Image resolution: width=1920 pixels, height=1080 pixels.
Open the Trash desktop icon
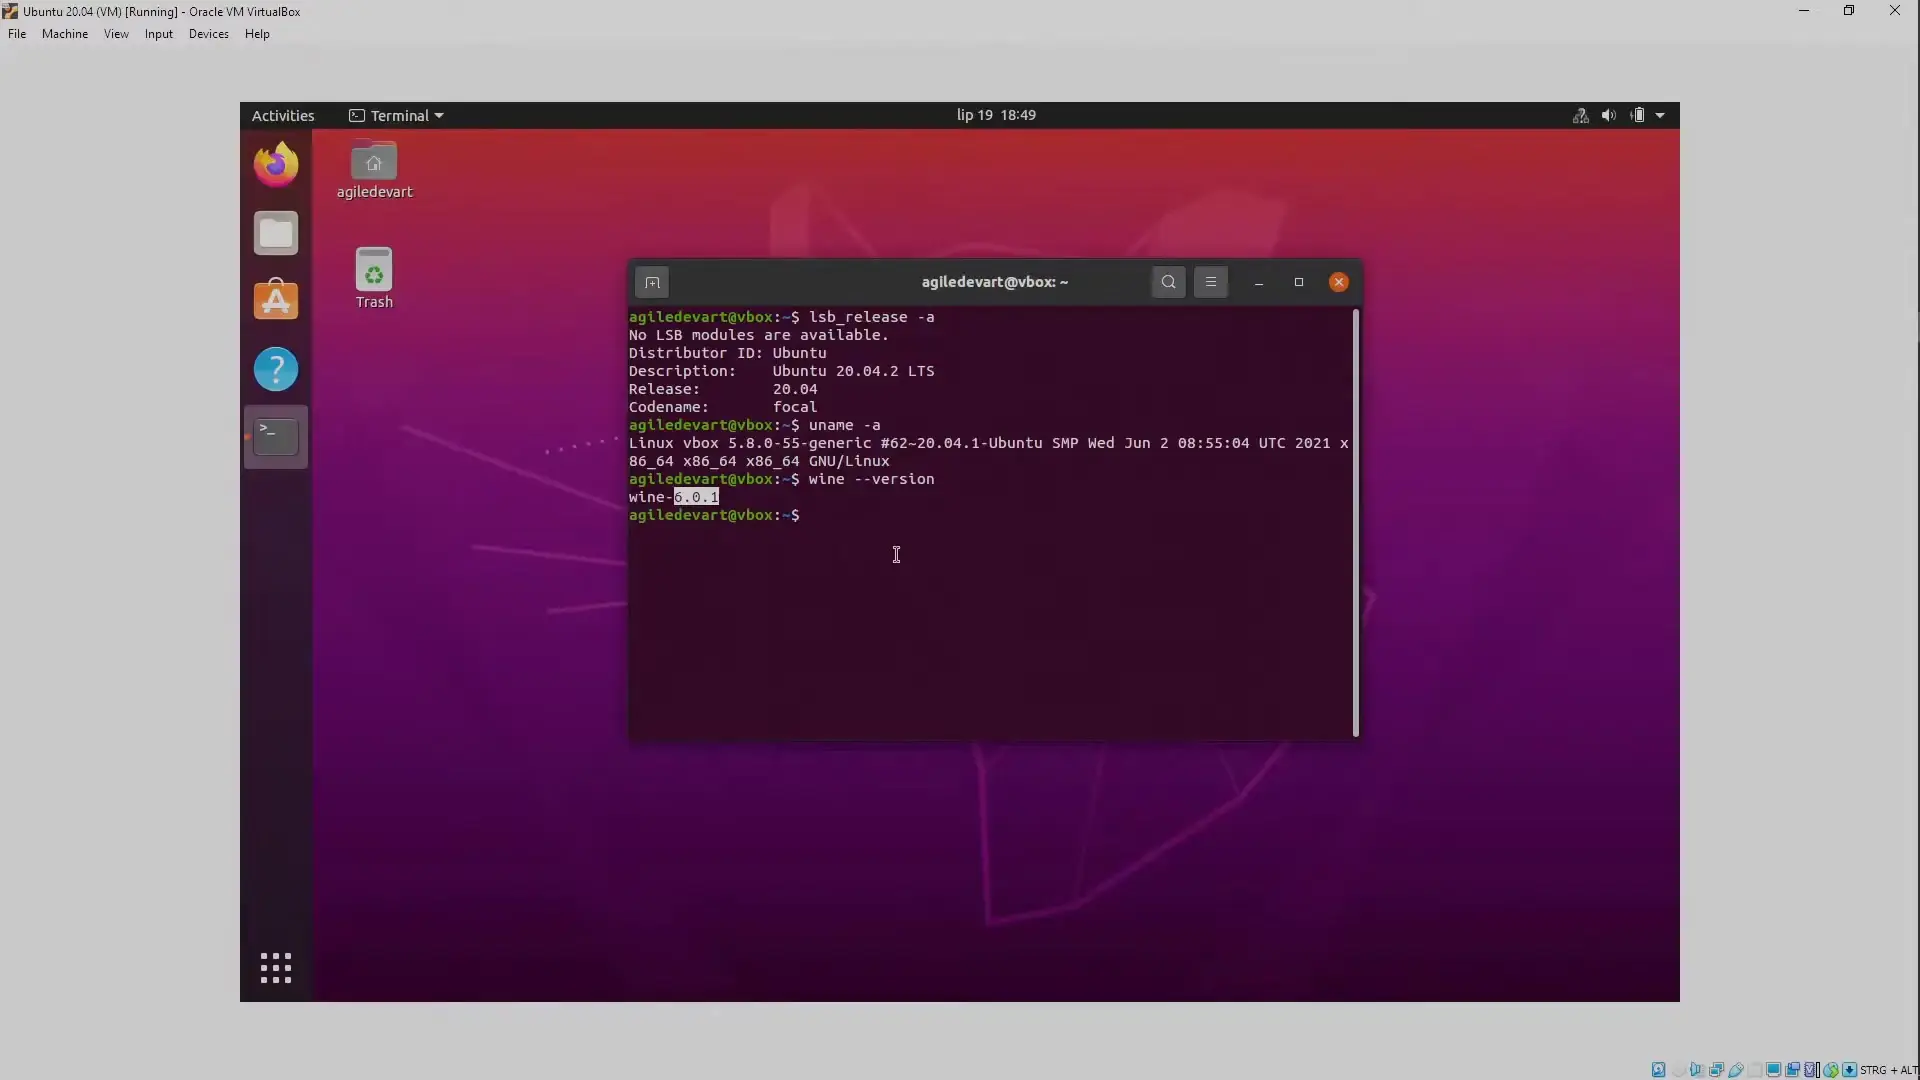374,278
